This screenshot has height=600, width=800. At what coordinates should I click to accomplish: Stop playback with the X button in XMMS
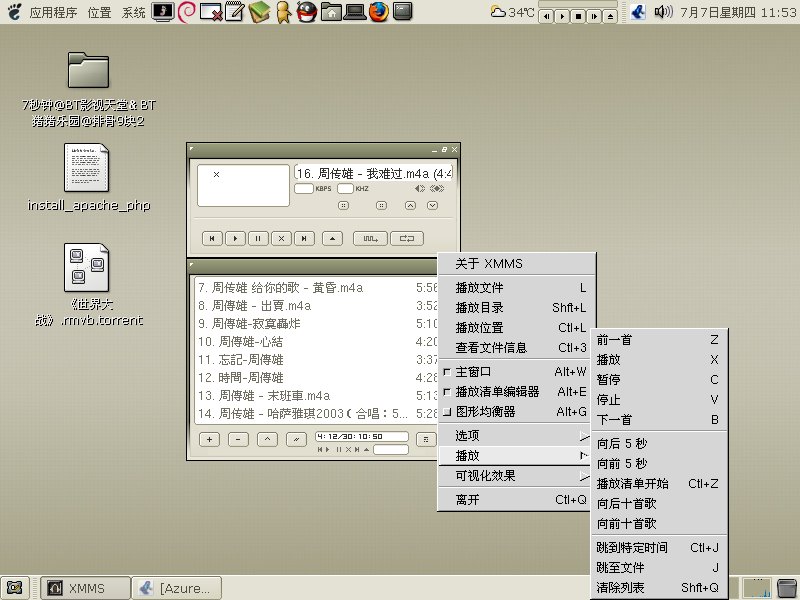[281, 238]
